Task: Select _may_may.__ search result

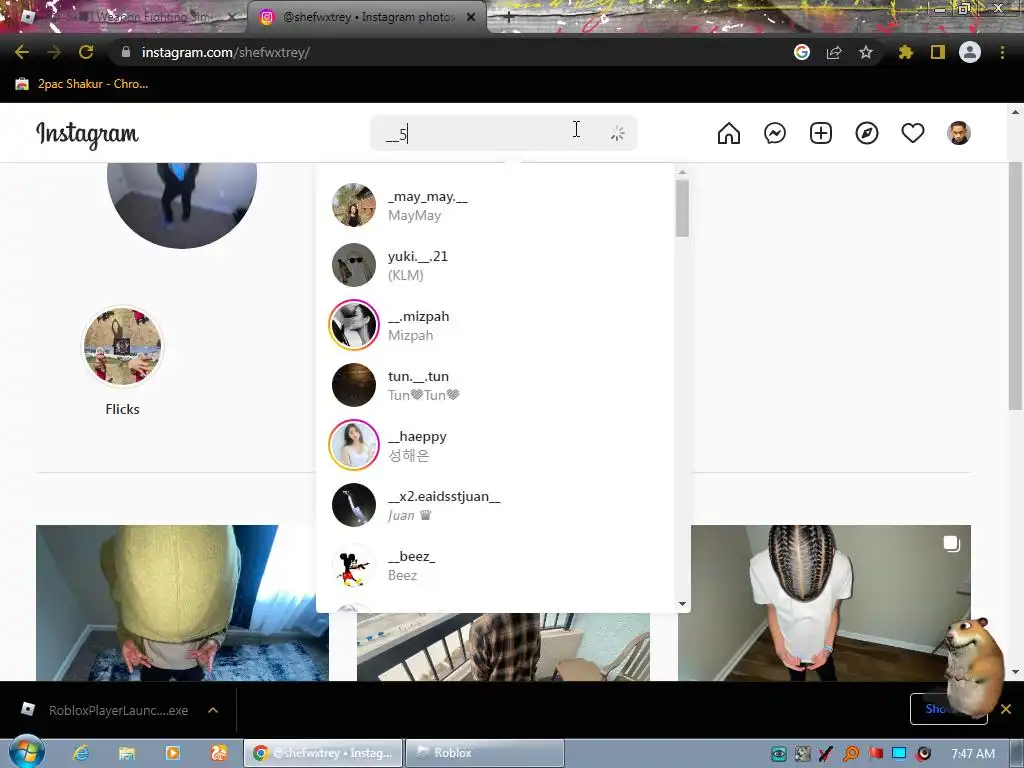Action: pyautogui.click(x=495, y=205)
